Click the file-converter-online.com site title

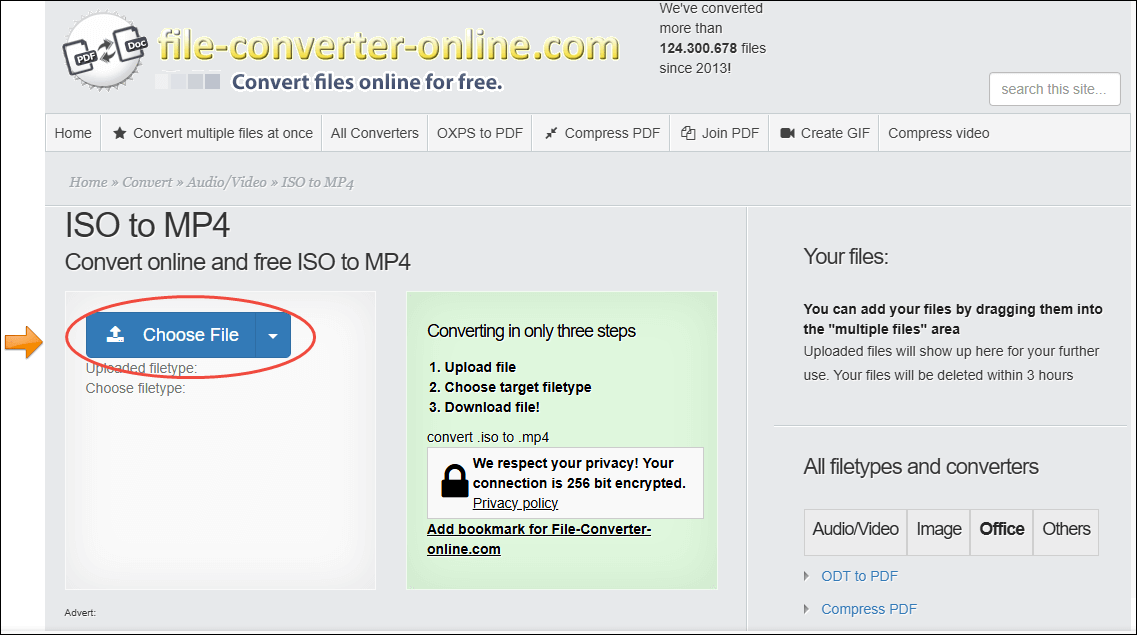(x=389, y=45)
